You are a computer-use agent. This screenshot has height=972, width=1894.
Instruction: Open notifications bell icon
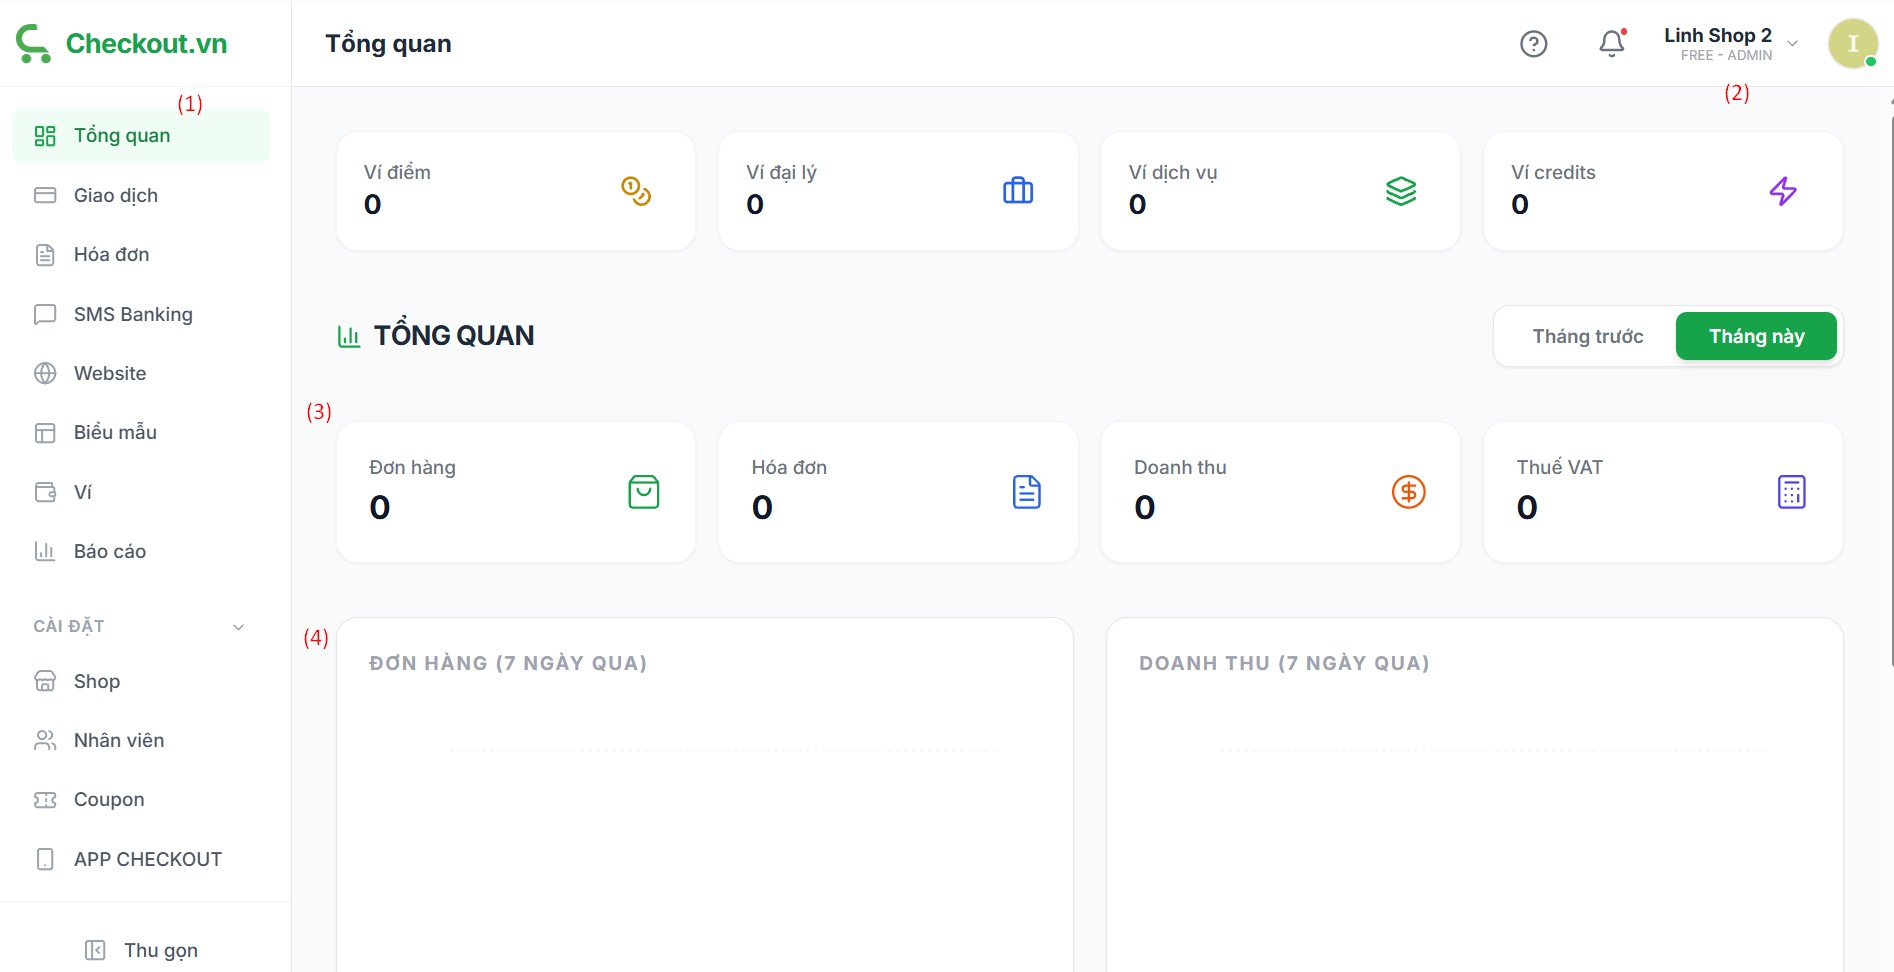click(x=1611, y=44)
